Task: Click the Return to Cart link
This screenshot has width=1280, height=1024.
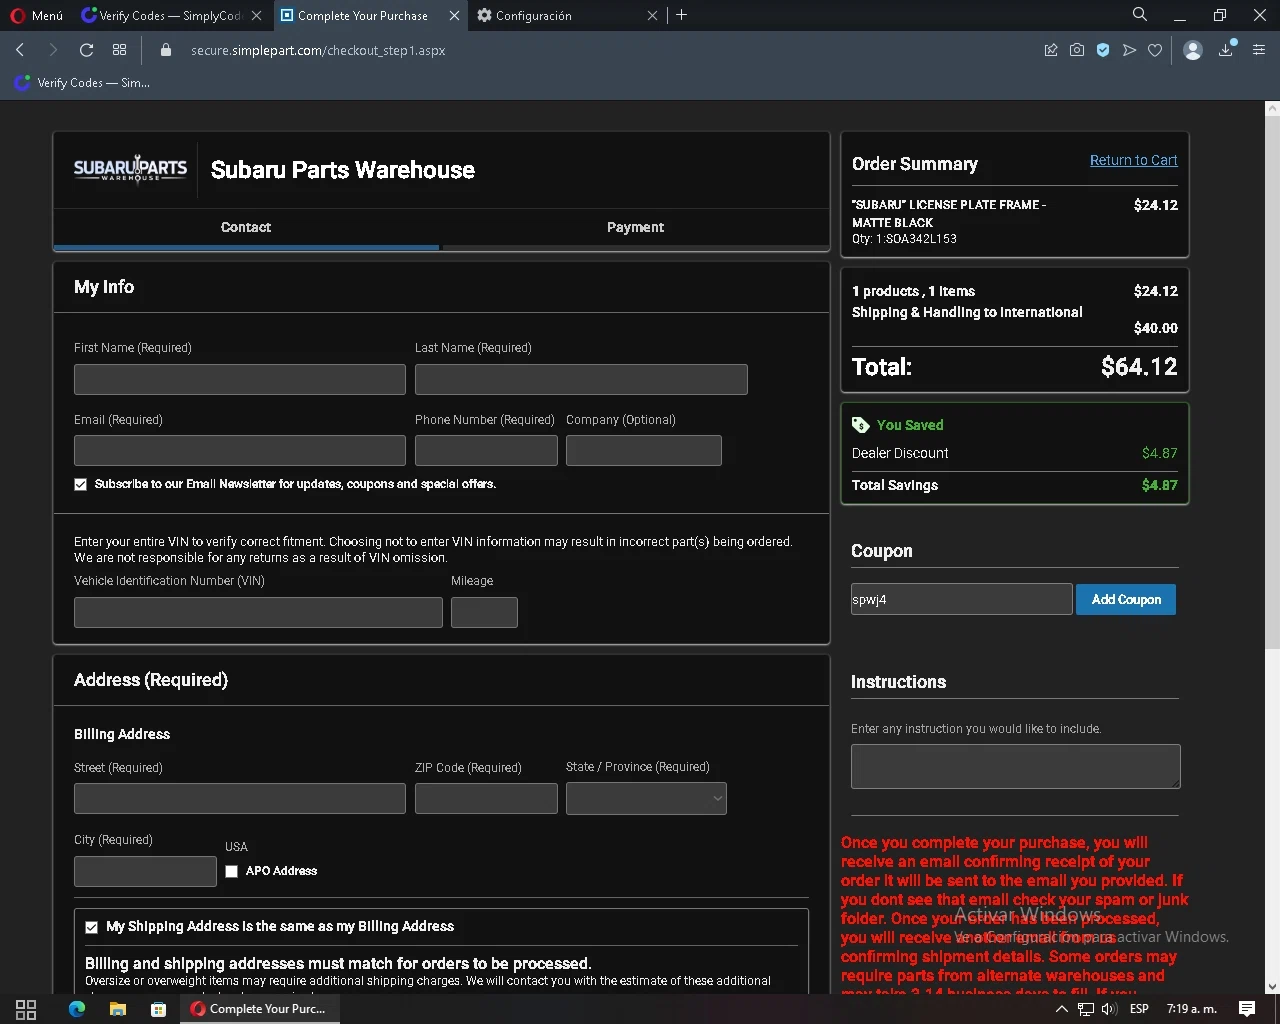Action: (x=1133, y=160)
